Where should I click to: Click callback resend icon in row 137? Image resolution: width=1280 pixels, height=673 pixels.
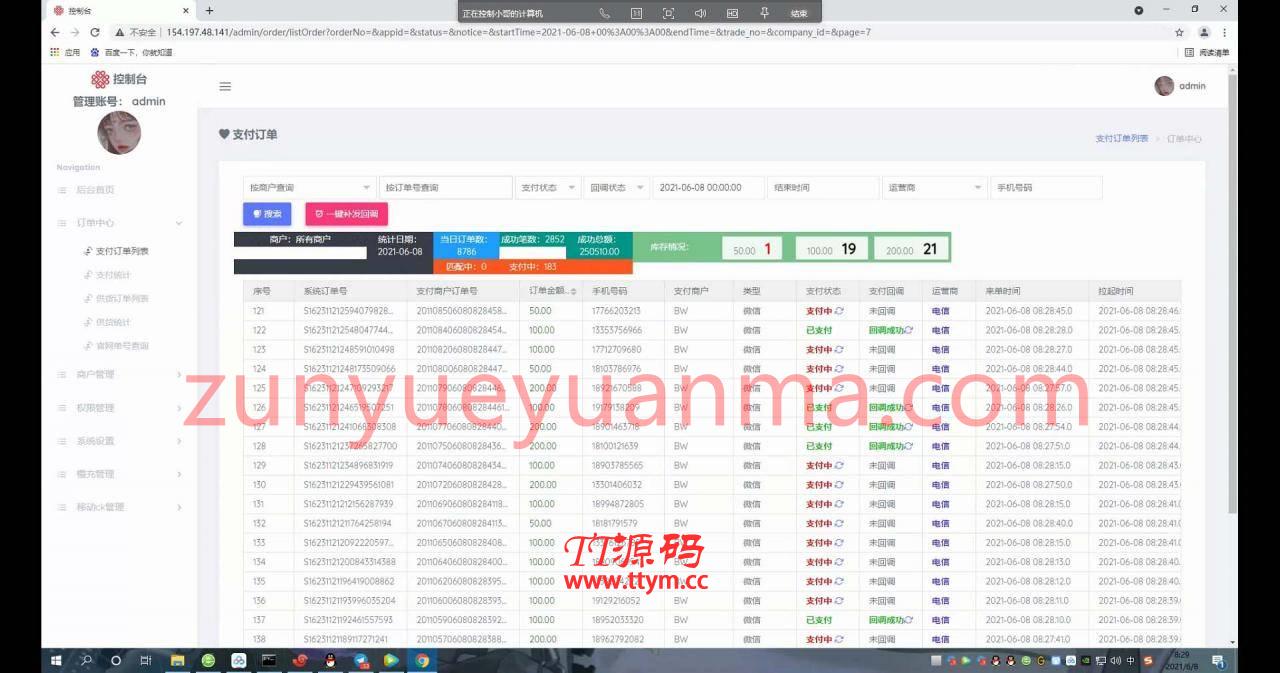908,620
